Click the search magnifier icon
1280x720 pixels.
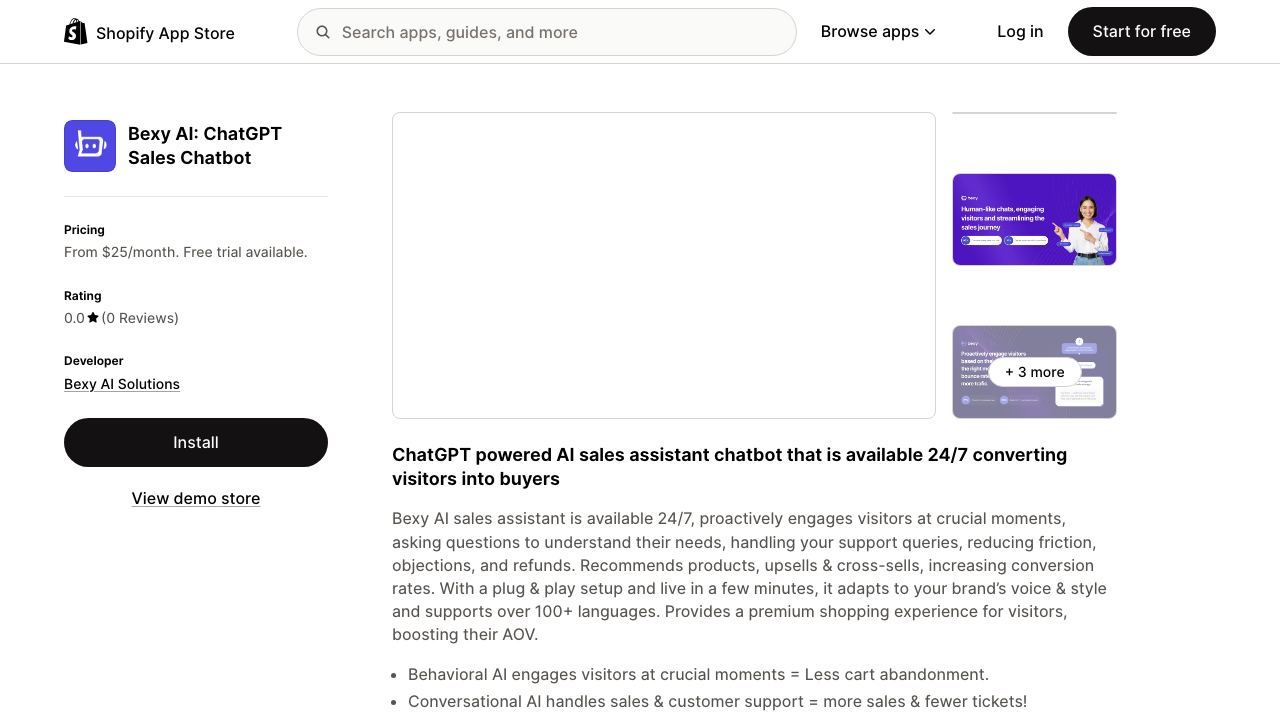click(323, 32)
